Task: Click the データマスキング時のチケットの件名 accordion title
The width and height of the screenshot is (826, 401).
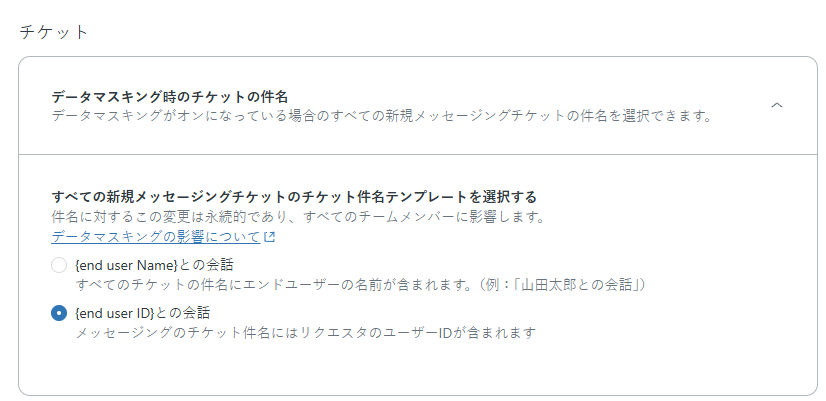Action: (x=170, y=96)
